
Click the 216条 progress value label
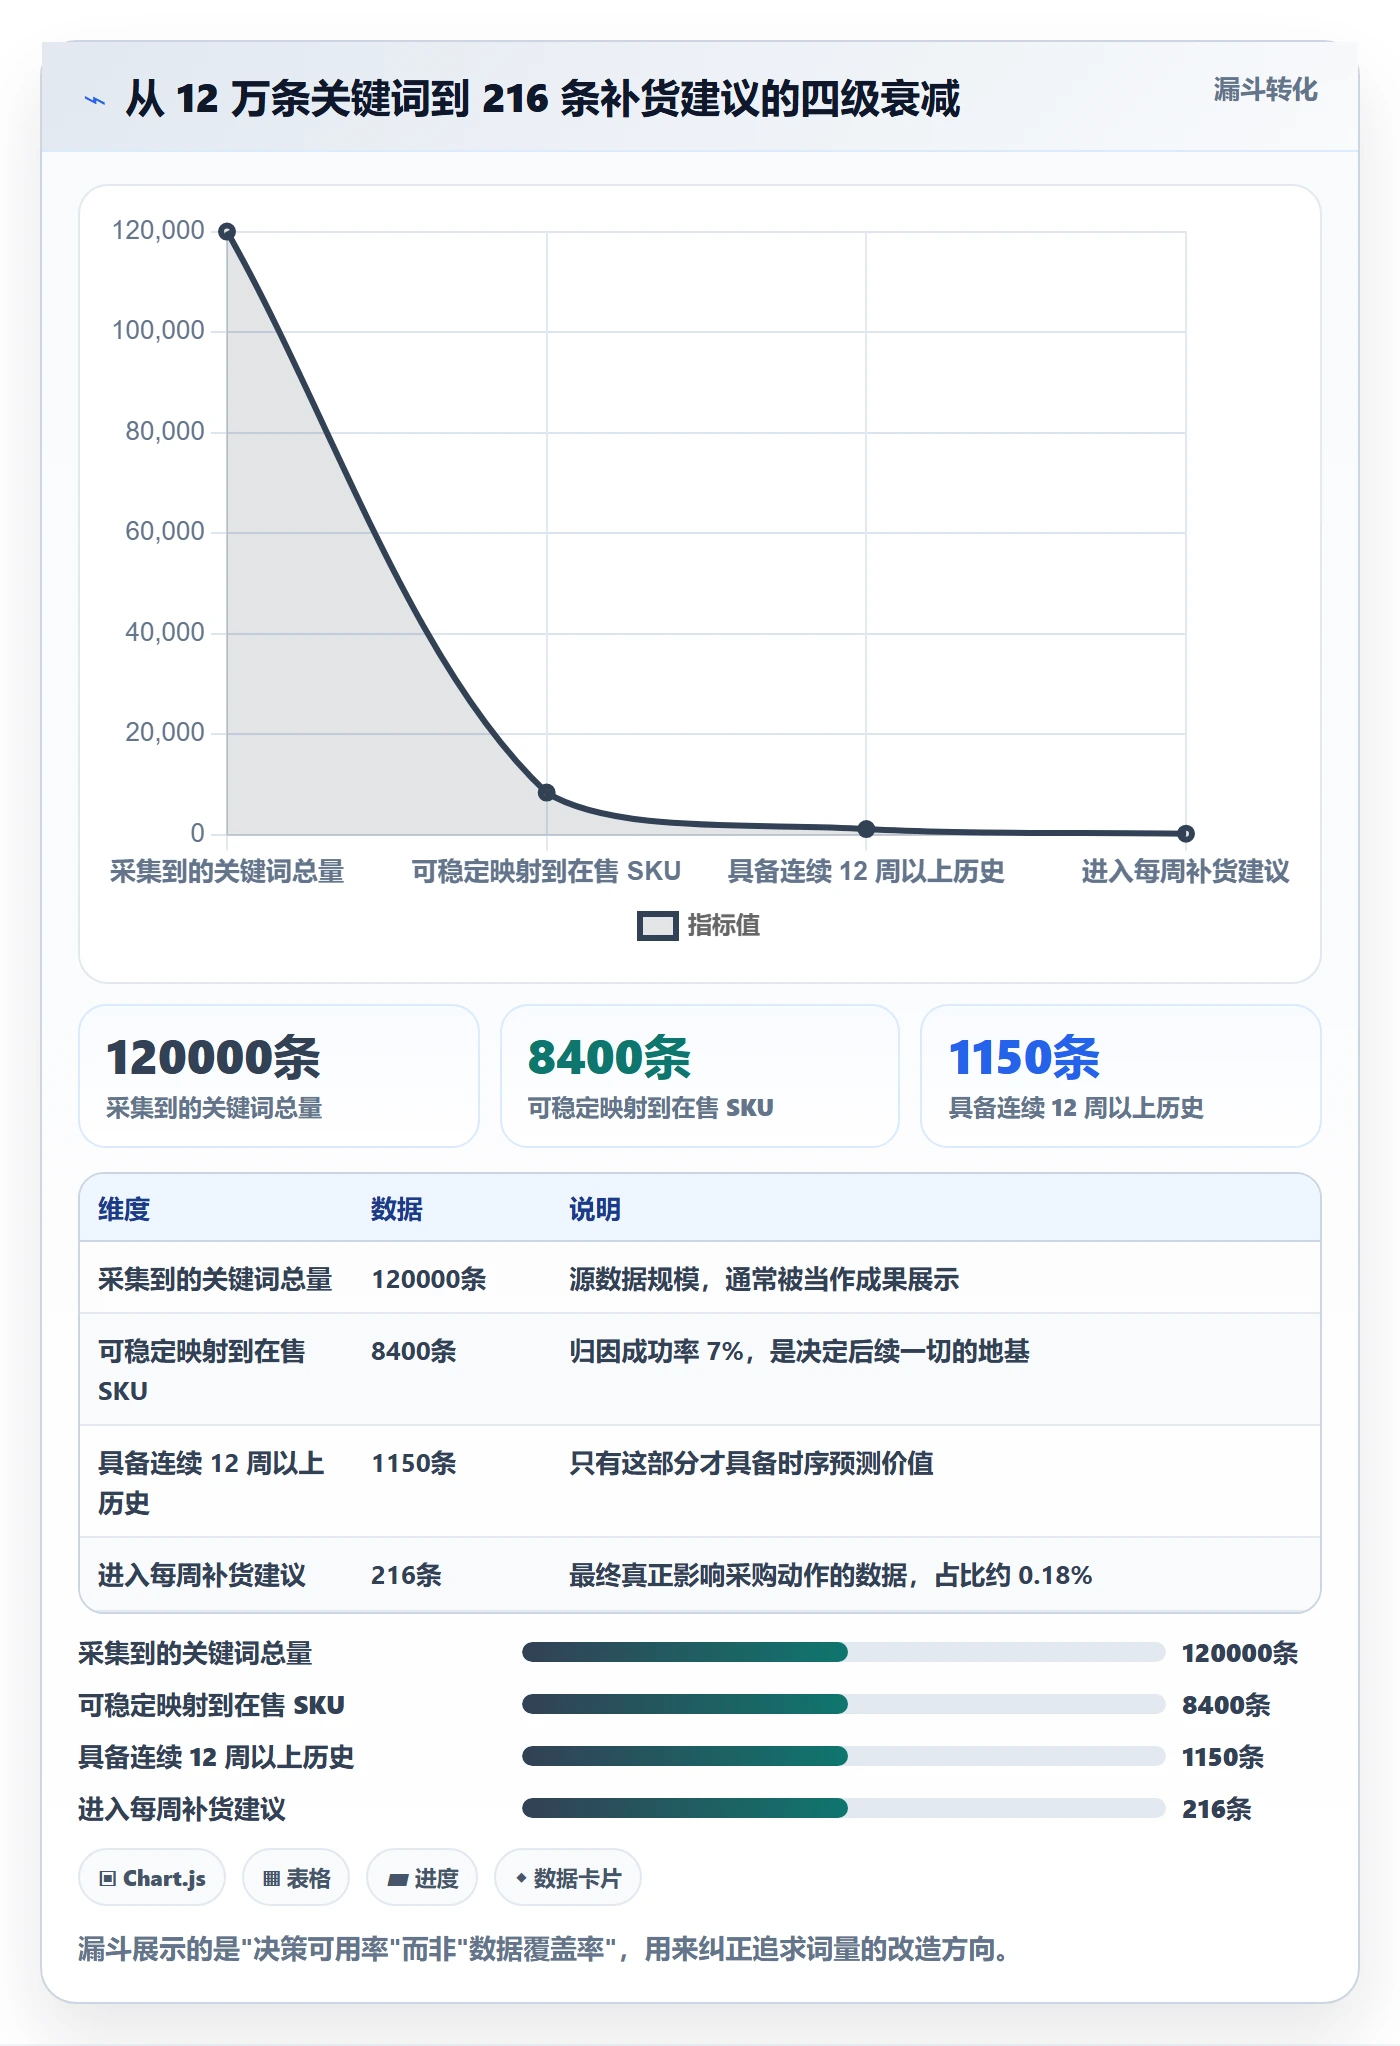[1216, 1808]
